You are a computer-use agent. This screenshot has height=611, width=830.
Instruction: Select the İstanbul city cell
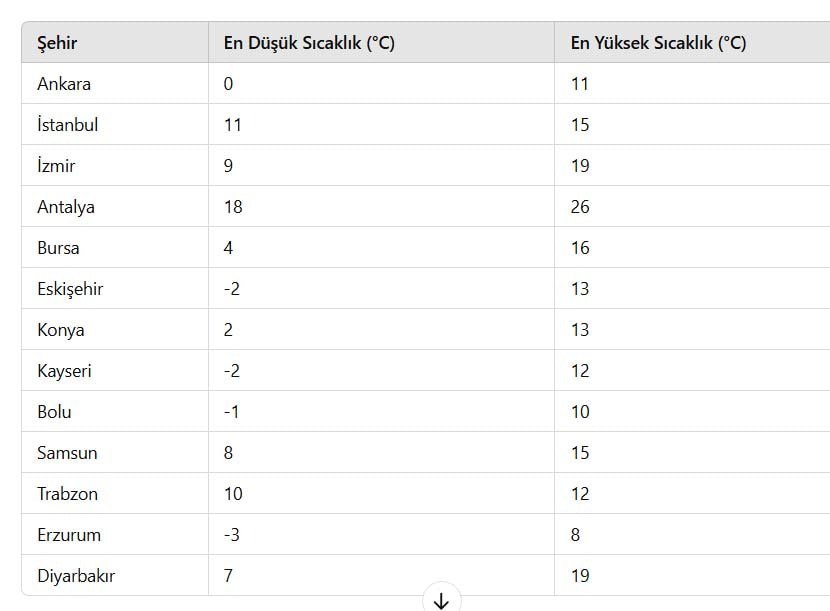click(x=68, y=125)
